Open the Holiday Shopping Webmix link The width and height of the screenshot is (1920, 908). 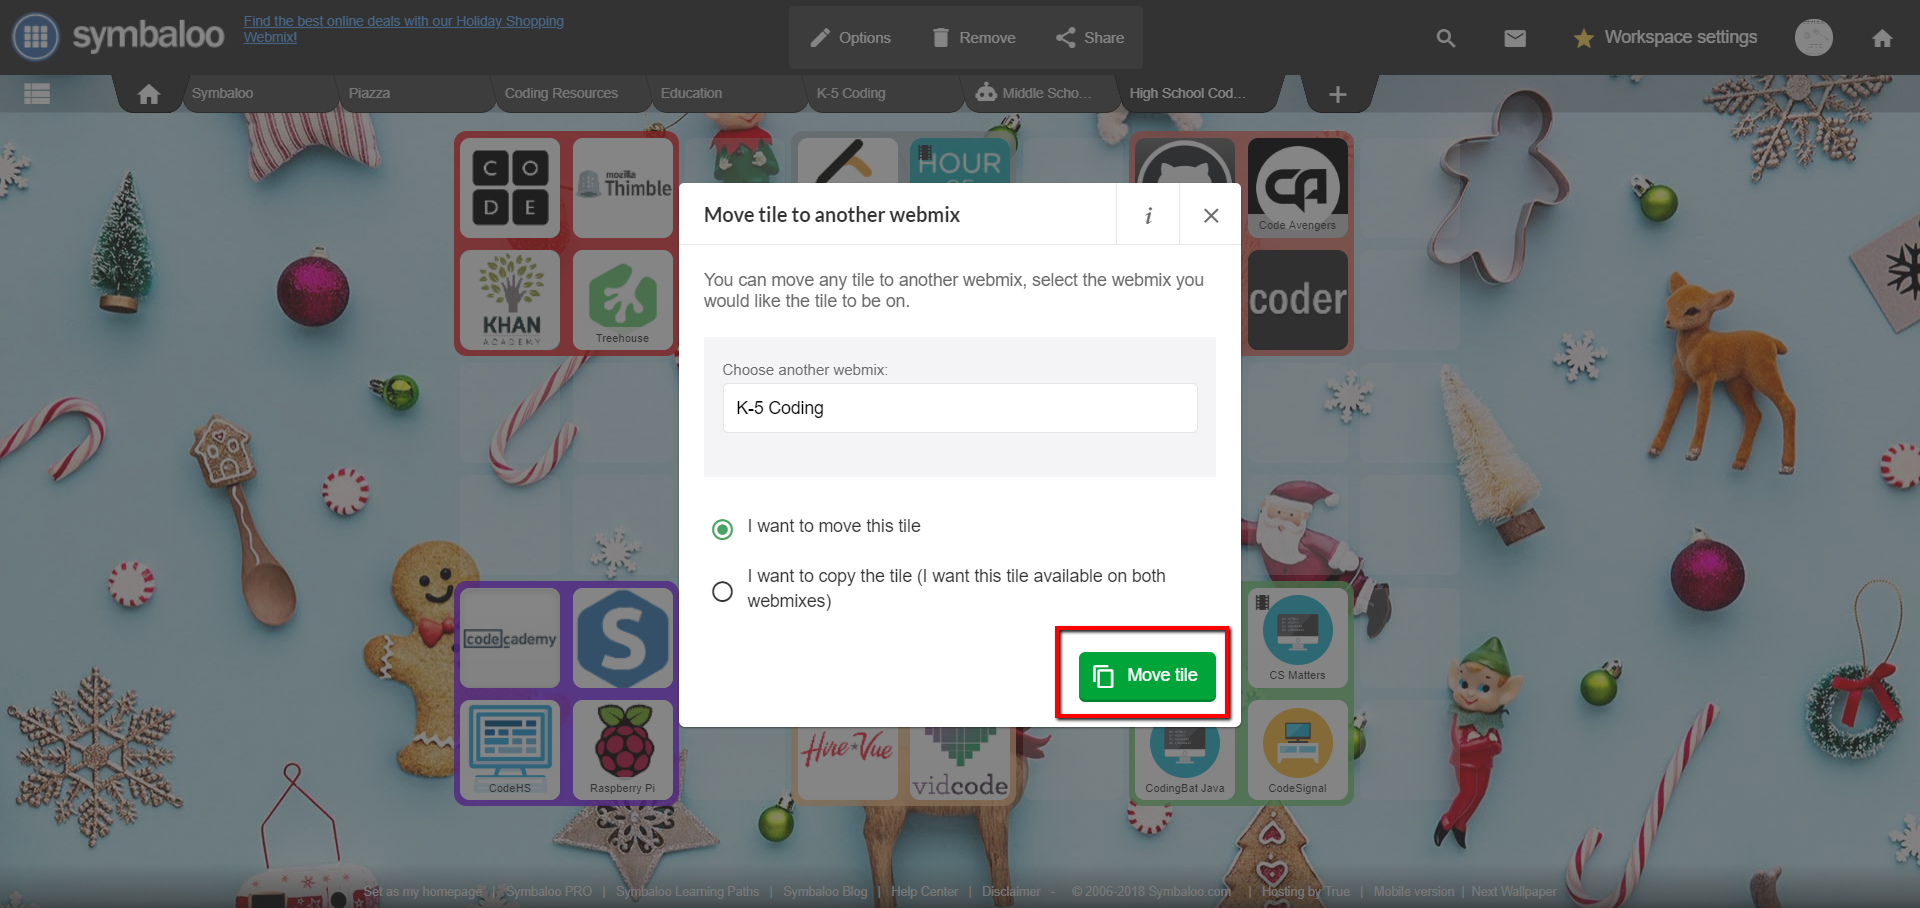click(x=404, y=29)
